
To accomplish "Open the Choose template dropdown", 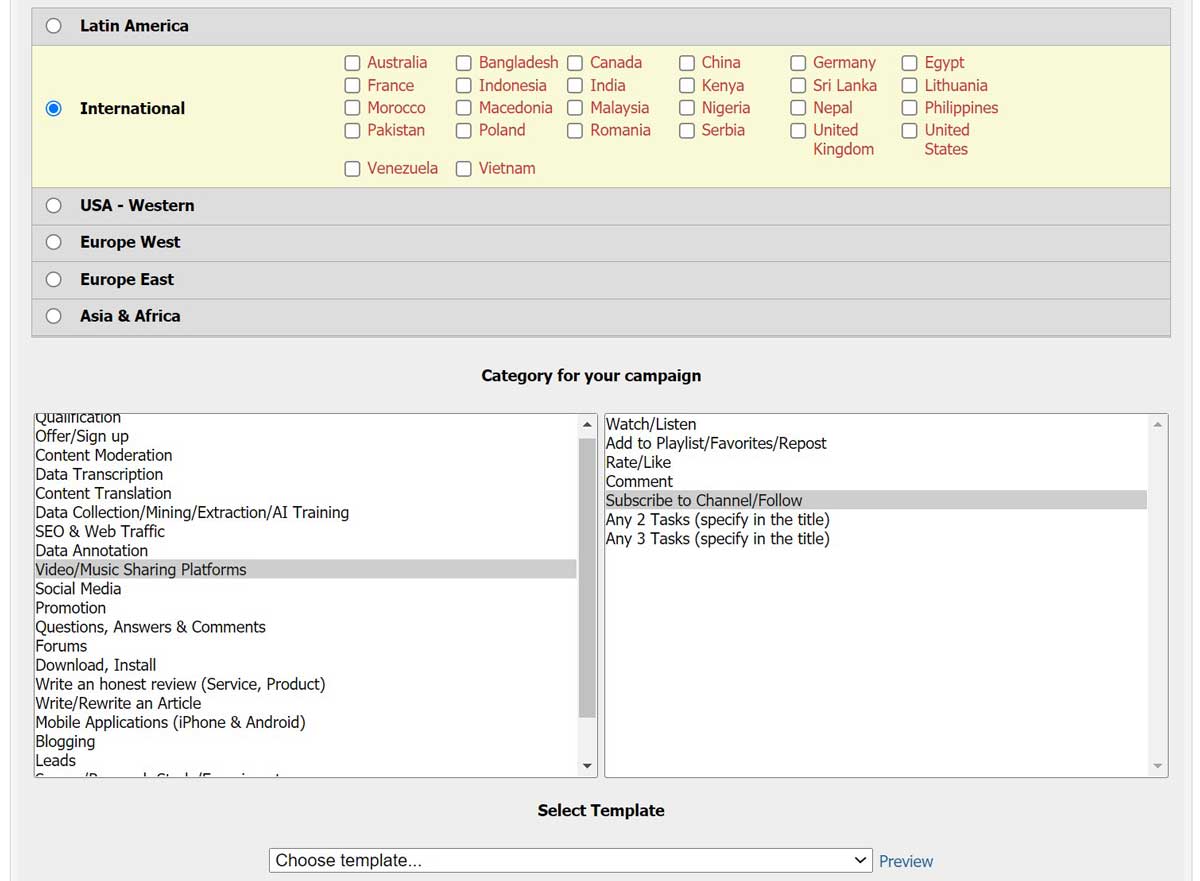I will [x=571, y=860].
